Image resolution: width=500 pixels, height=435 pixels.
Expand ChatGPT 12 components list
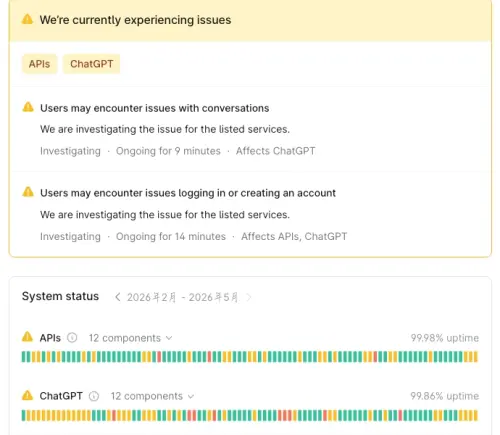pos(153,396)
